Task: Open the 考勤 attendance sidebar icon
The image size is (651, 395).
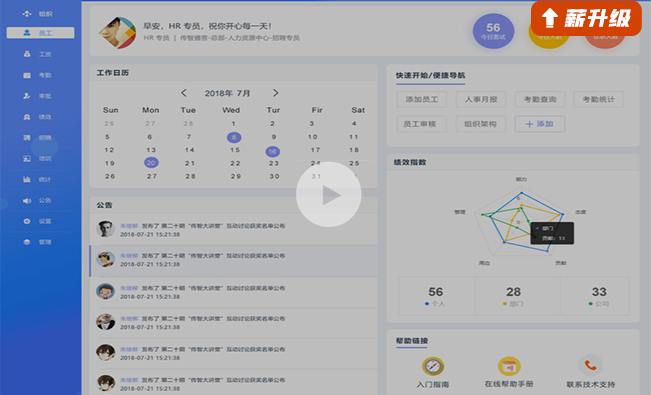Action: coord(27,75)
